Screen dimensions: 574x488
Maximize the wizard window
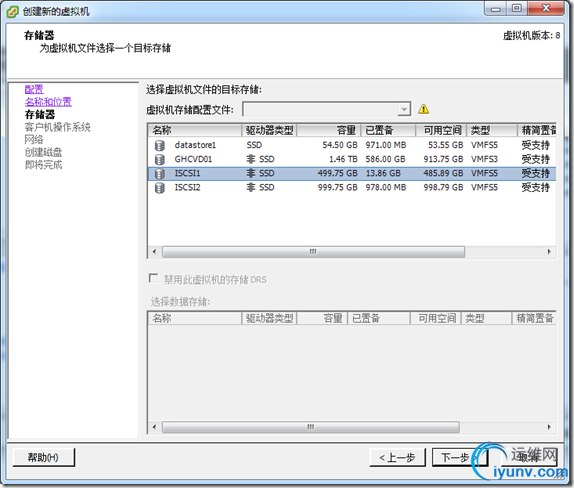point(517,8)
